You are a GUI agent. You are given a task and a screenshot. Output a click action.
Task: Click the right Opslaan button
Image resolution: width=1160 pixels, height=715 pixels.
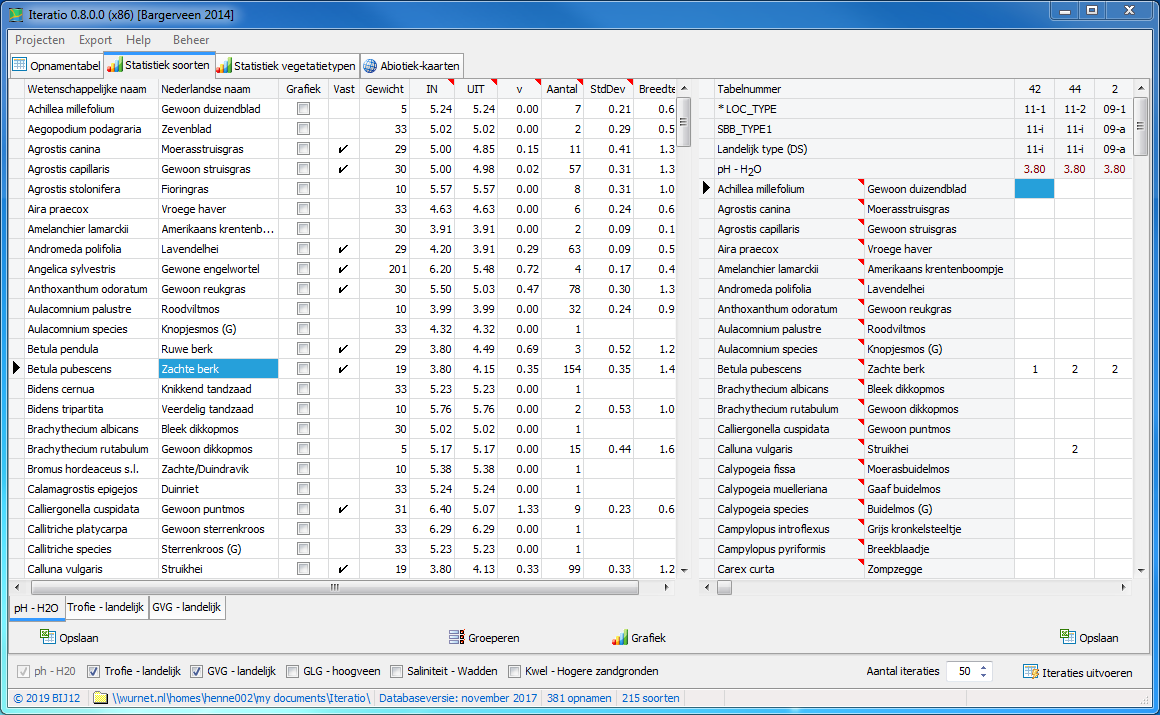1090,637
